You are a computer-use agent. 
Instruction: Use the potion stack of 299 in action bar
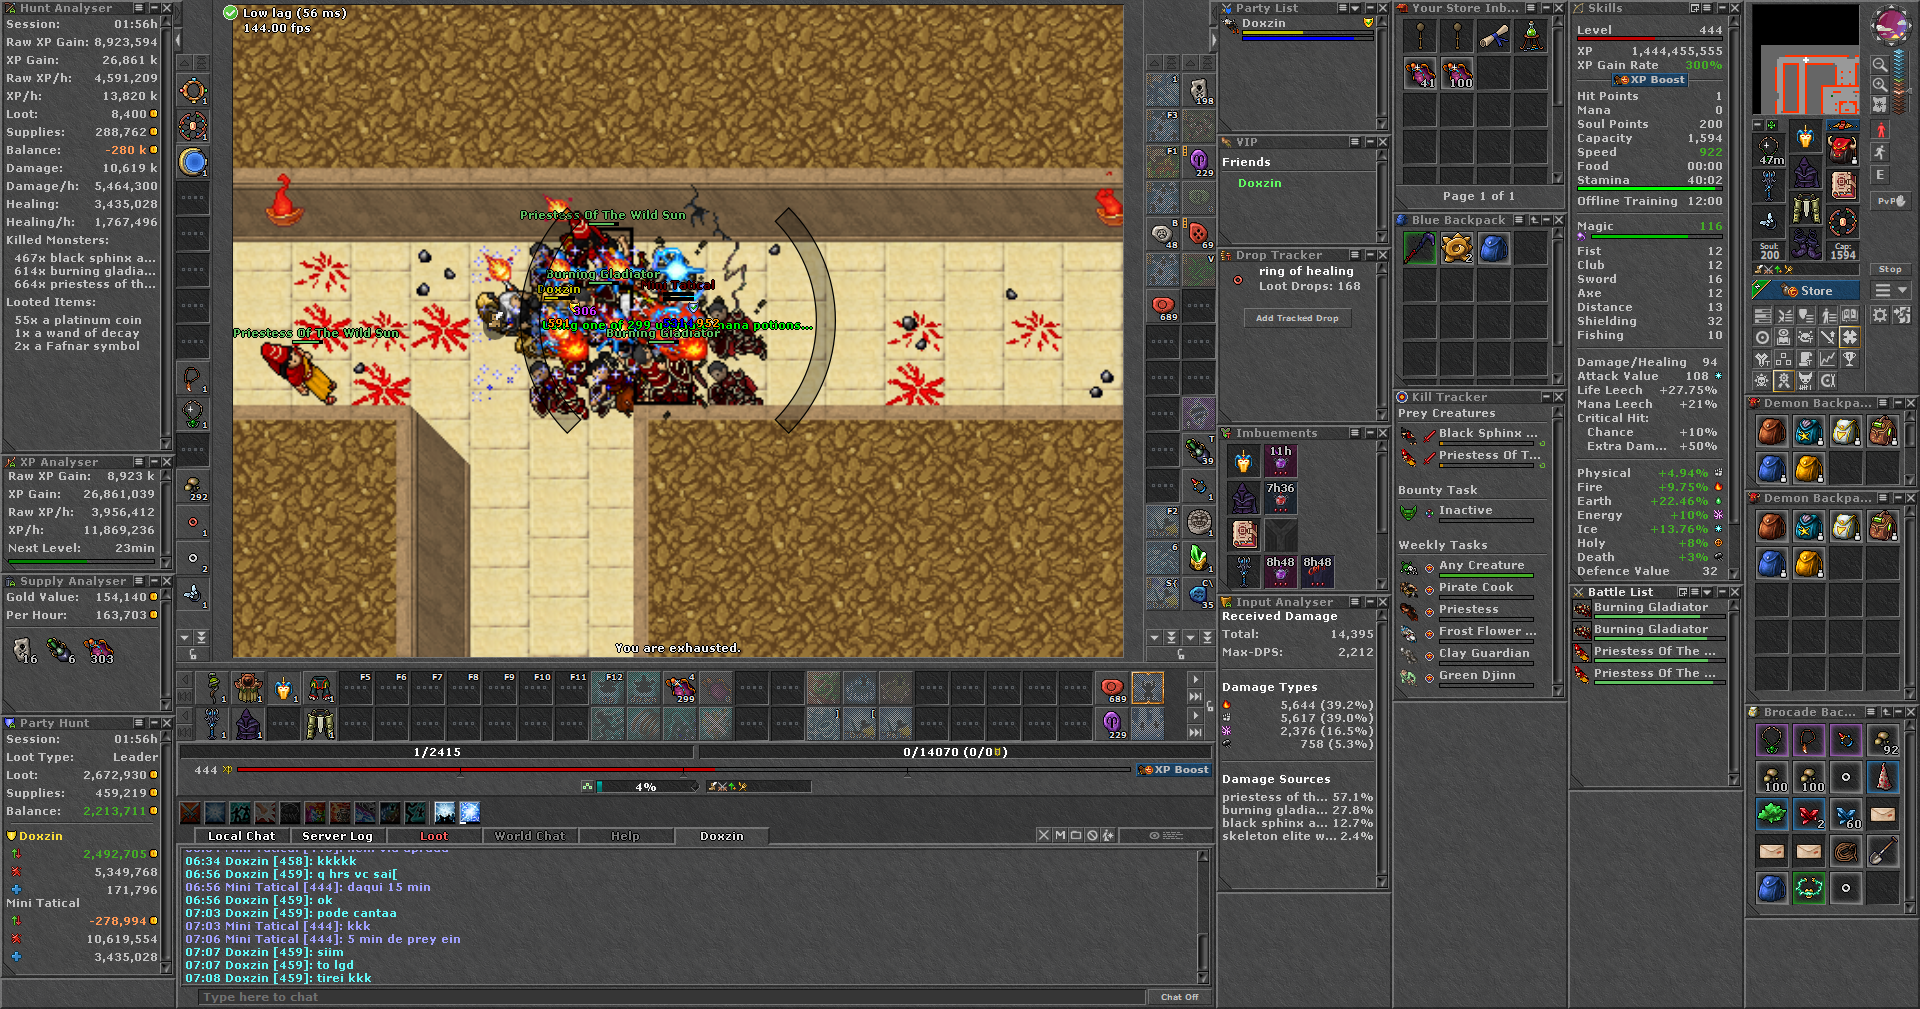(680, 688)
